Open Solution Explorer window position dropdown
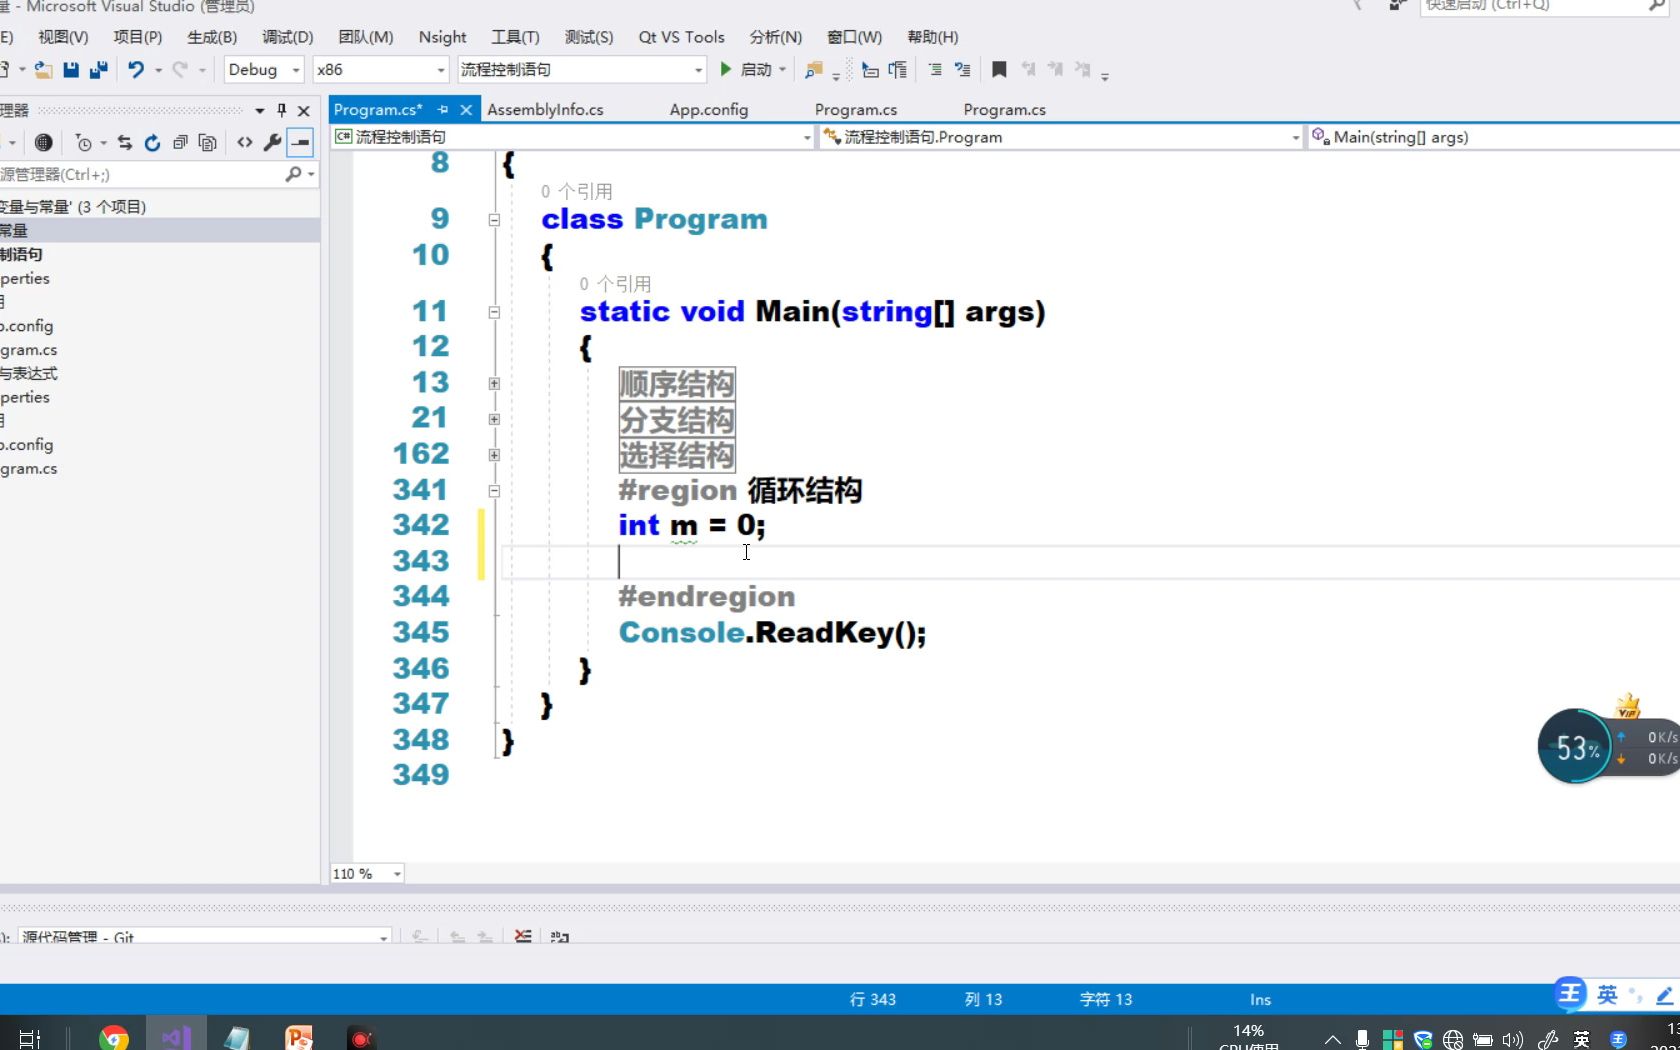 (260, 110)
